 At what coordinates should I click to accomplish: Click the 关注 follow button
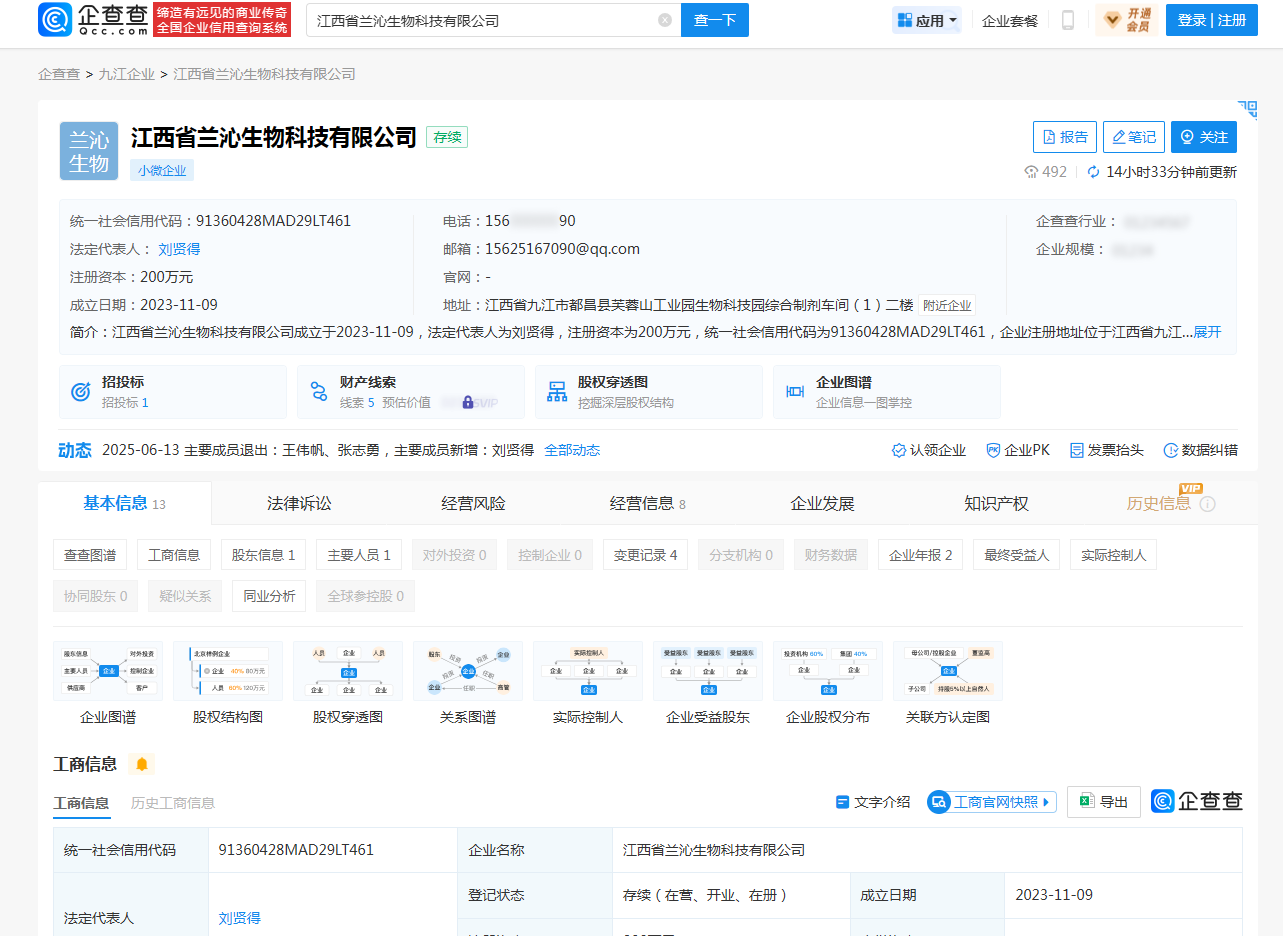(x=1203, y=137)
